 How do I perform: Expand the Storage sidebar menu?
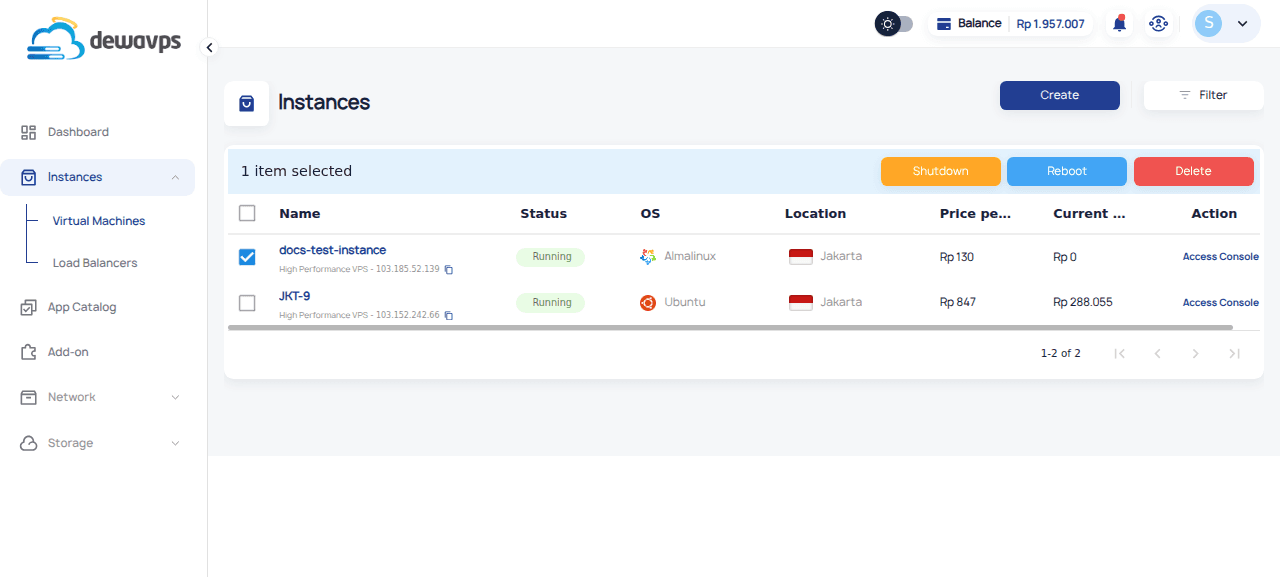point(100,443)
